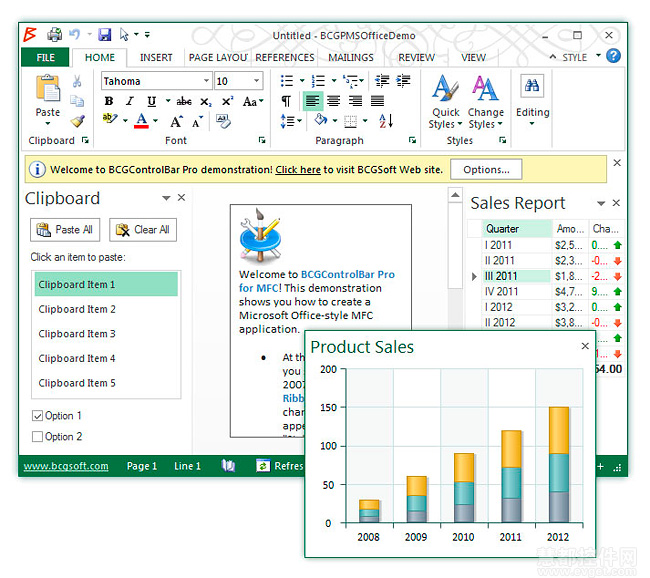Select the IV 2011 row in Sales Report
650x578 pixels.
tap(546, 291)
